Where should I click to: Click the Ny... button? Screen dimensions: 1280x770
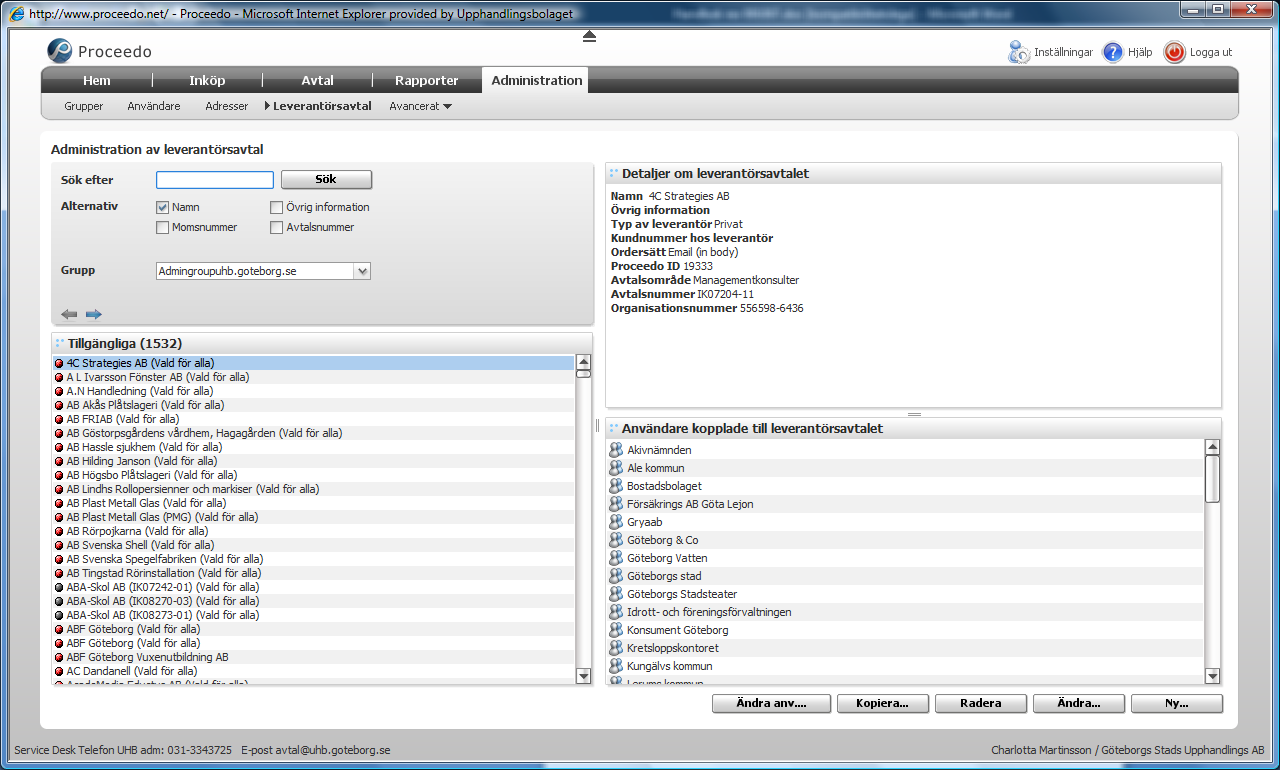(x=1177, y=703)
